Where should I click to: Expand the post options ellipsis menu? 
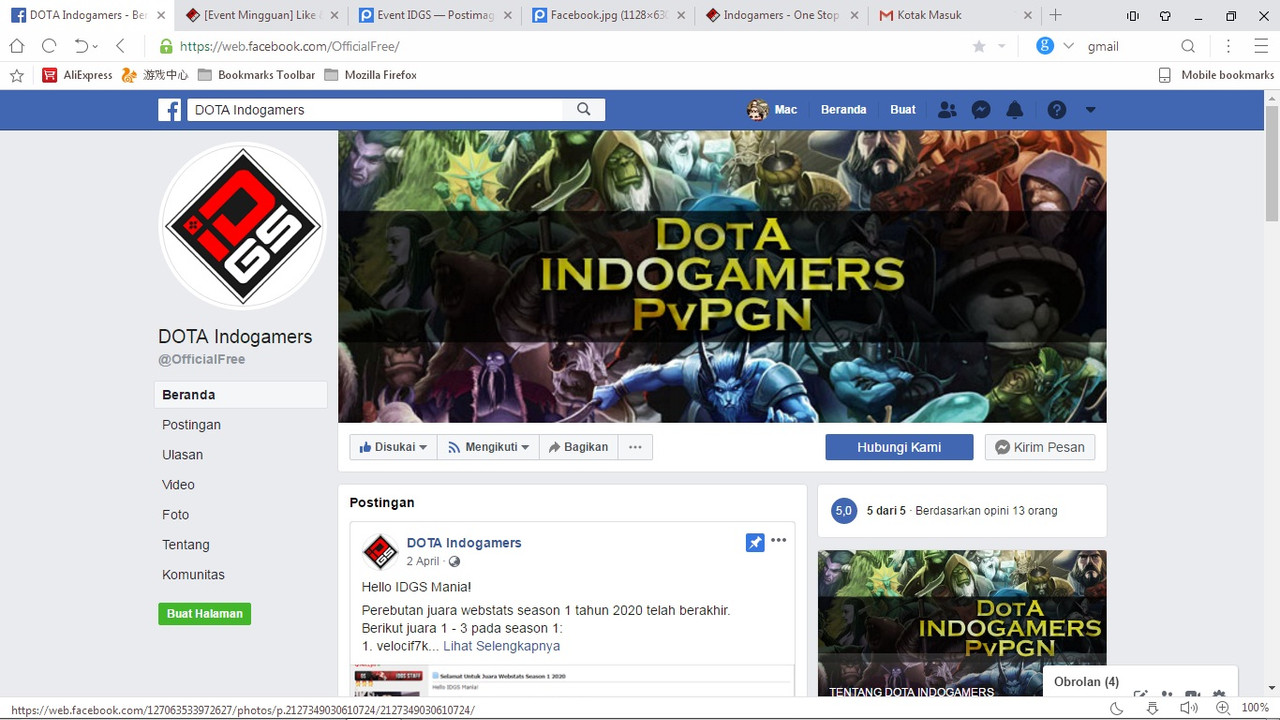point(778,540)
